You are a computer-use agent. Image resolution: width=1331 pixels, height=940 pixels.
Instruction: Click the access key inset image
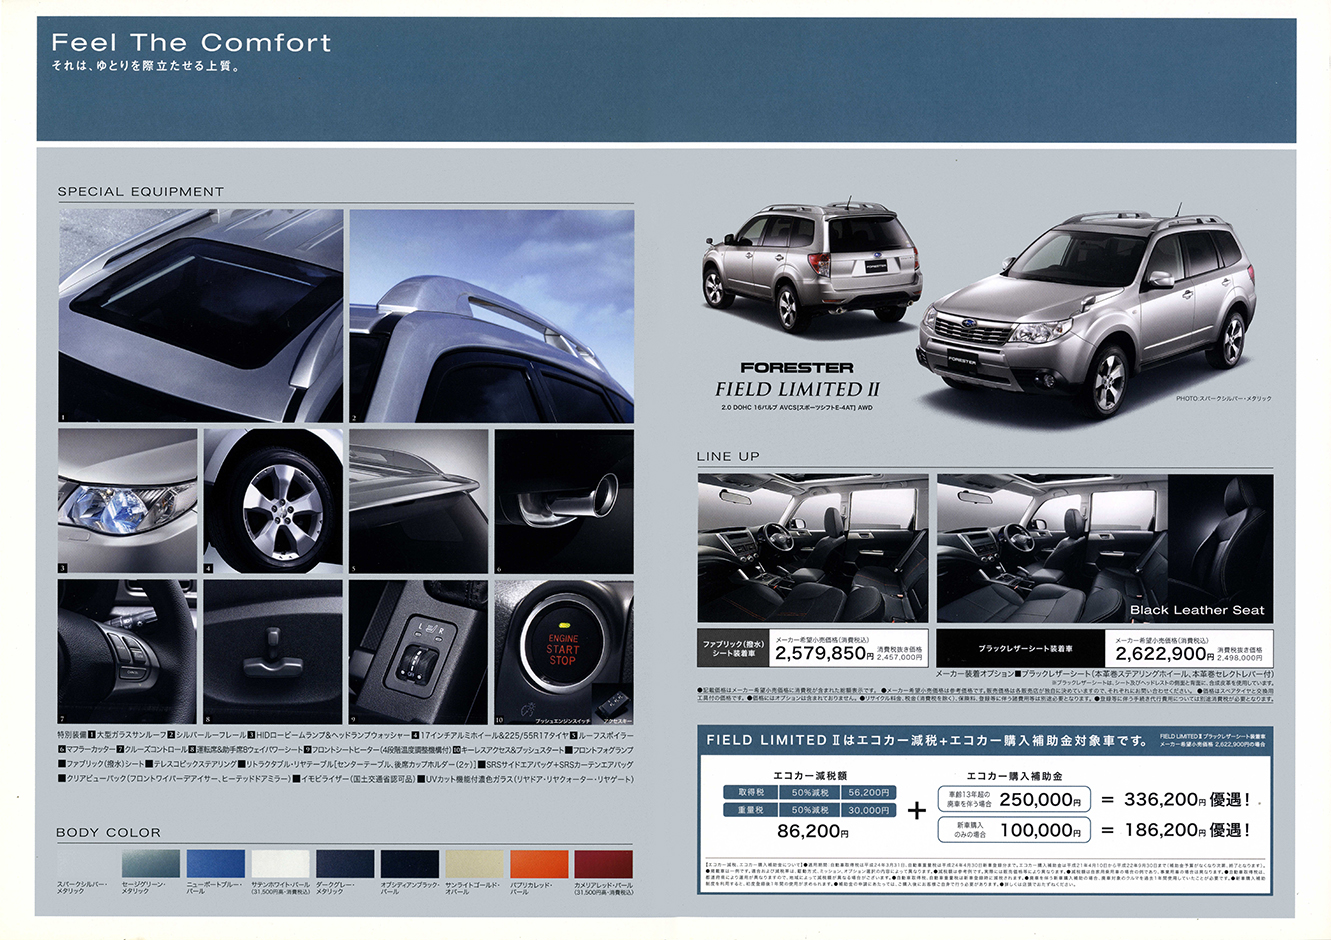click(x=612, y=699)
